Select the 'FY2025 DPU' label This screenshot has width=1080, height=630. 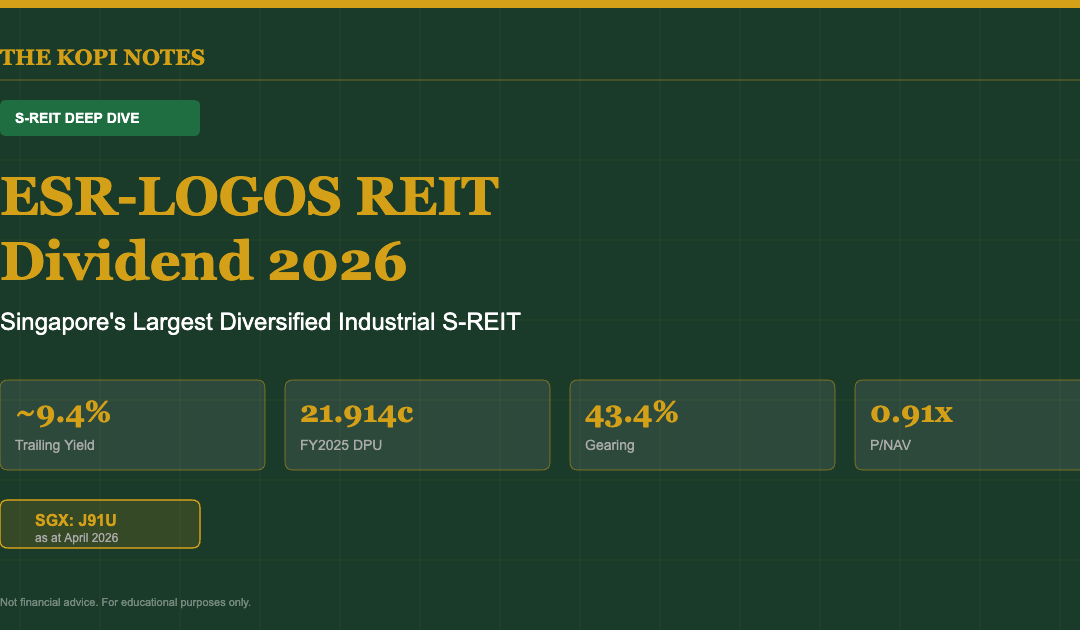pos(341,445)
